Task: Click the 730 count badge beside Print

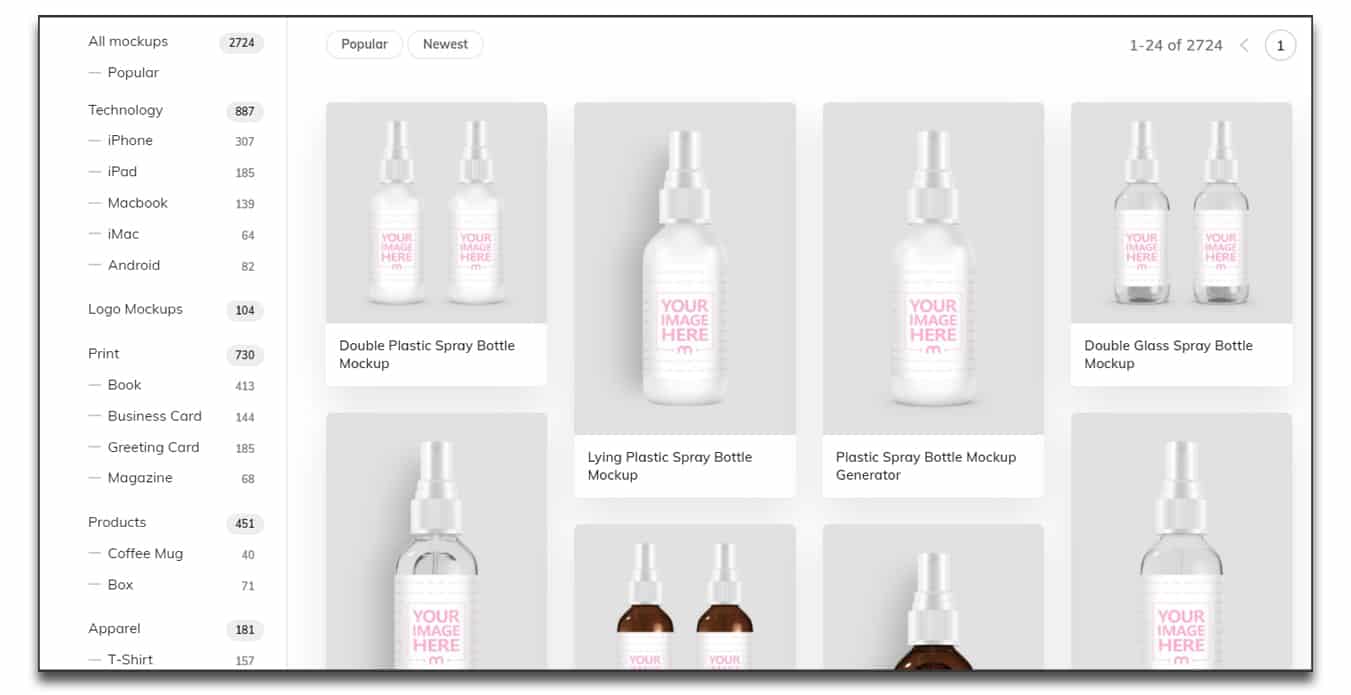Action: coord(245,355)
